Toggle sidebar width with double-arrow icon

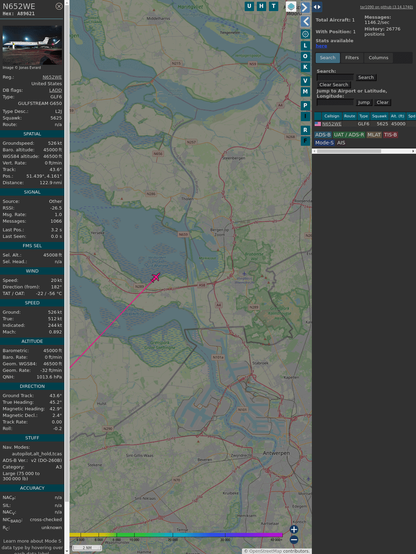(x=317, y=7)
